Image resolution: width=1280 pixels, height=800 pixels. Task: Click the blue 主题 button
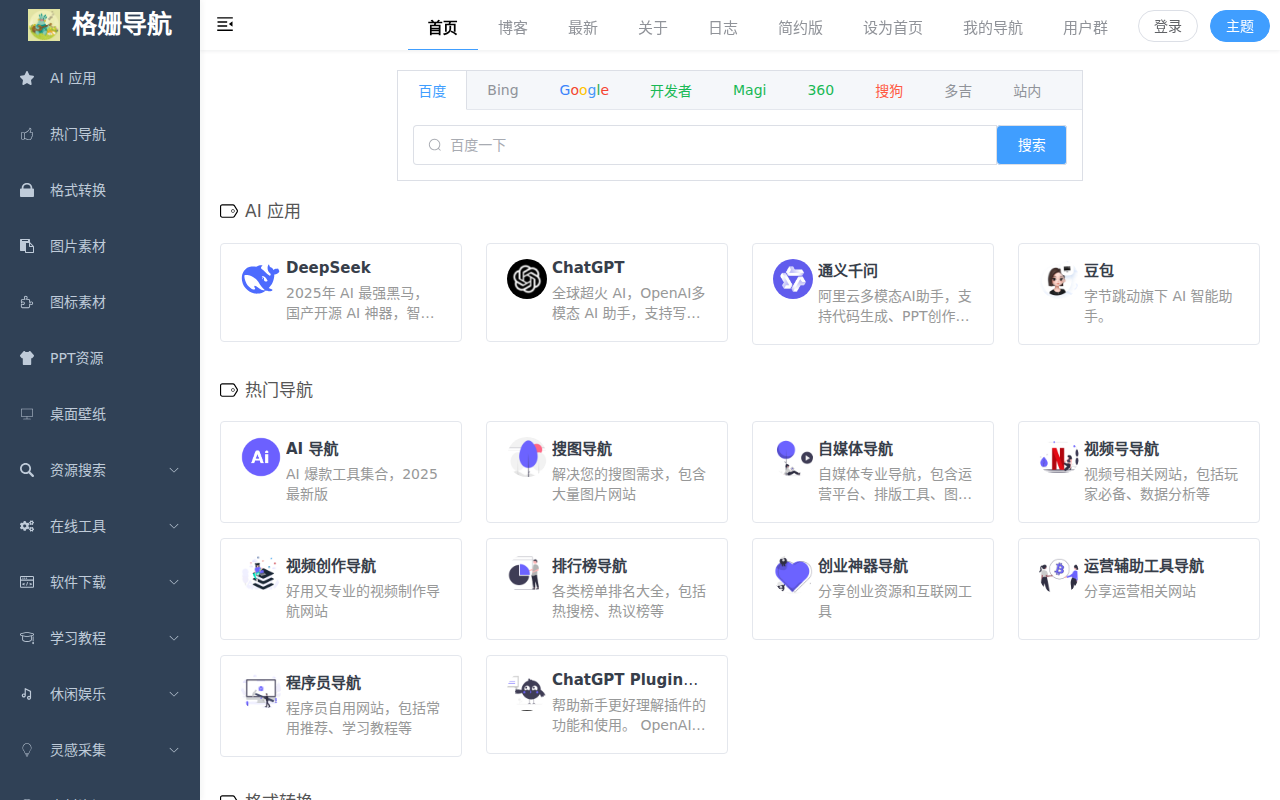point(1240,27)
